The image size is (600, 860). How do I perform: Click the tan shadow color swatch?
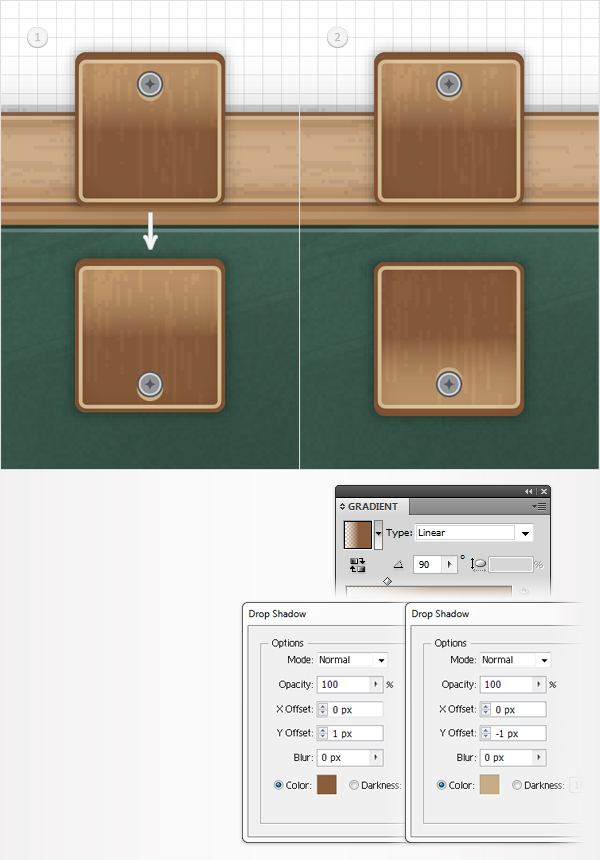(489, 784)
